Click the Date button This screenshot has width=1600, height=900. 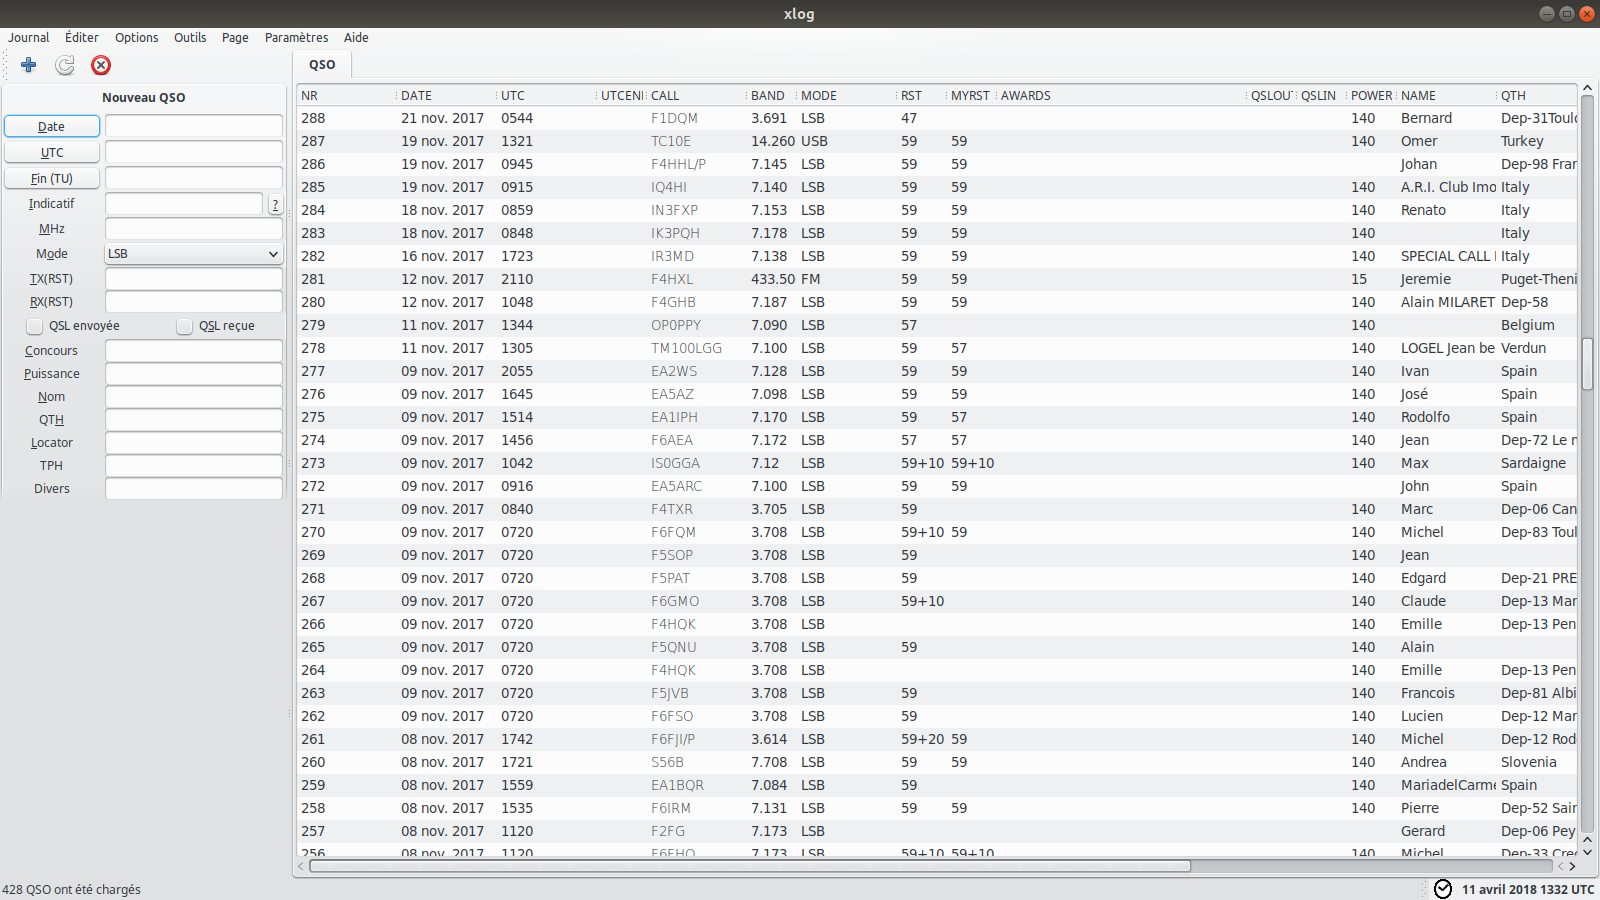point(52,126)
